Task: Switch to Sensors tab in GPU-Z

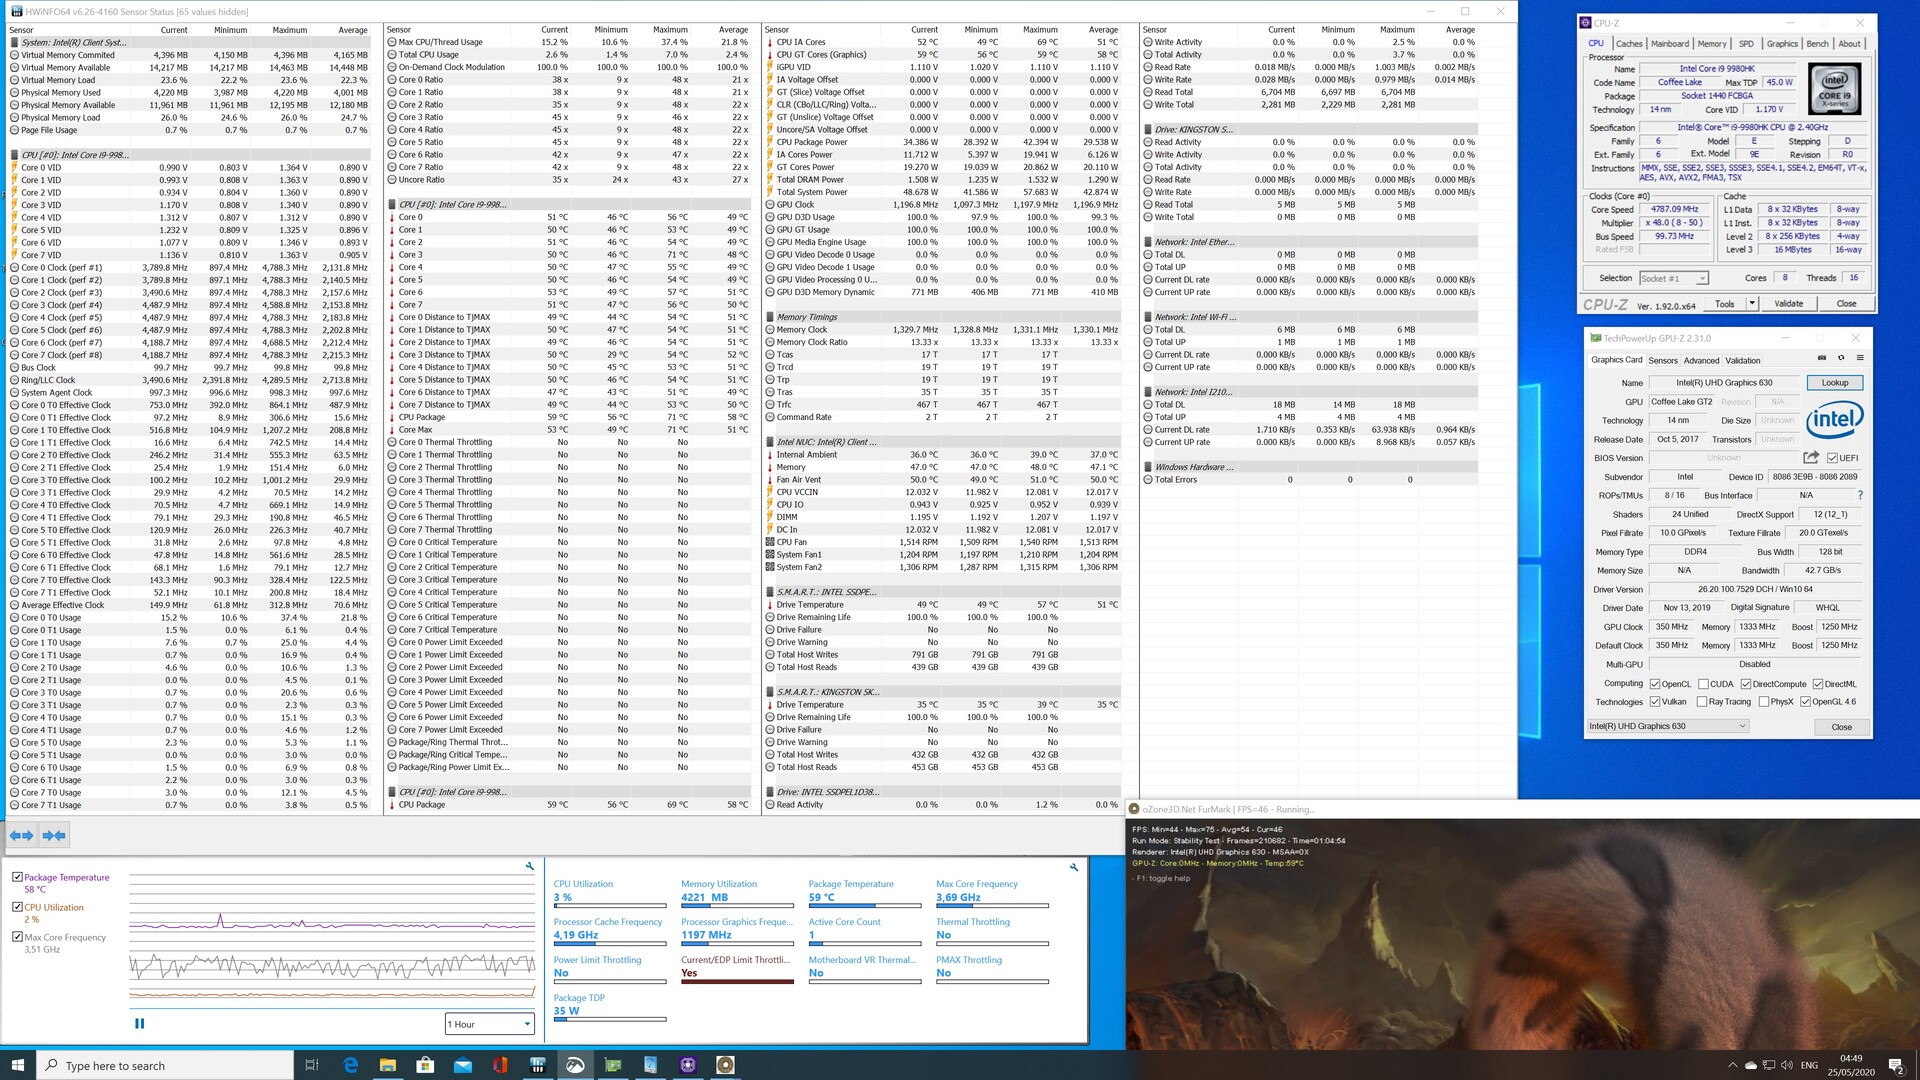Action: point(1663,360)
